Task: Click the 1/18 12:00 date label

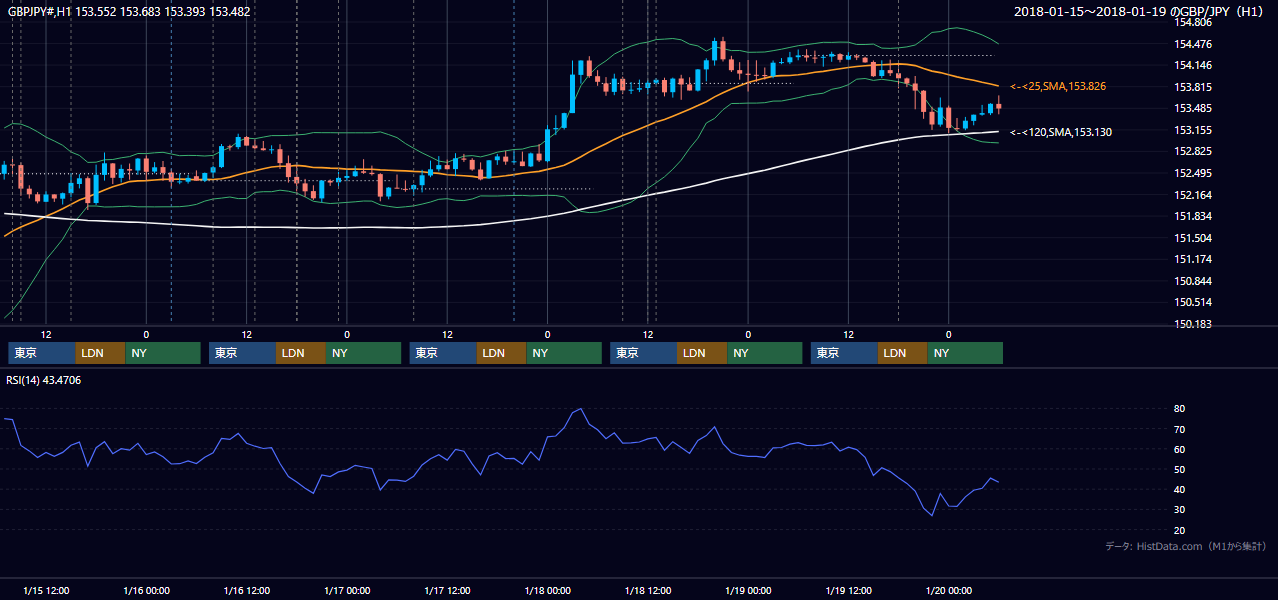Action: [648, 590]
